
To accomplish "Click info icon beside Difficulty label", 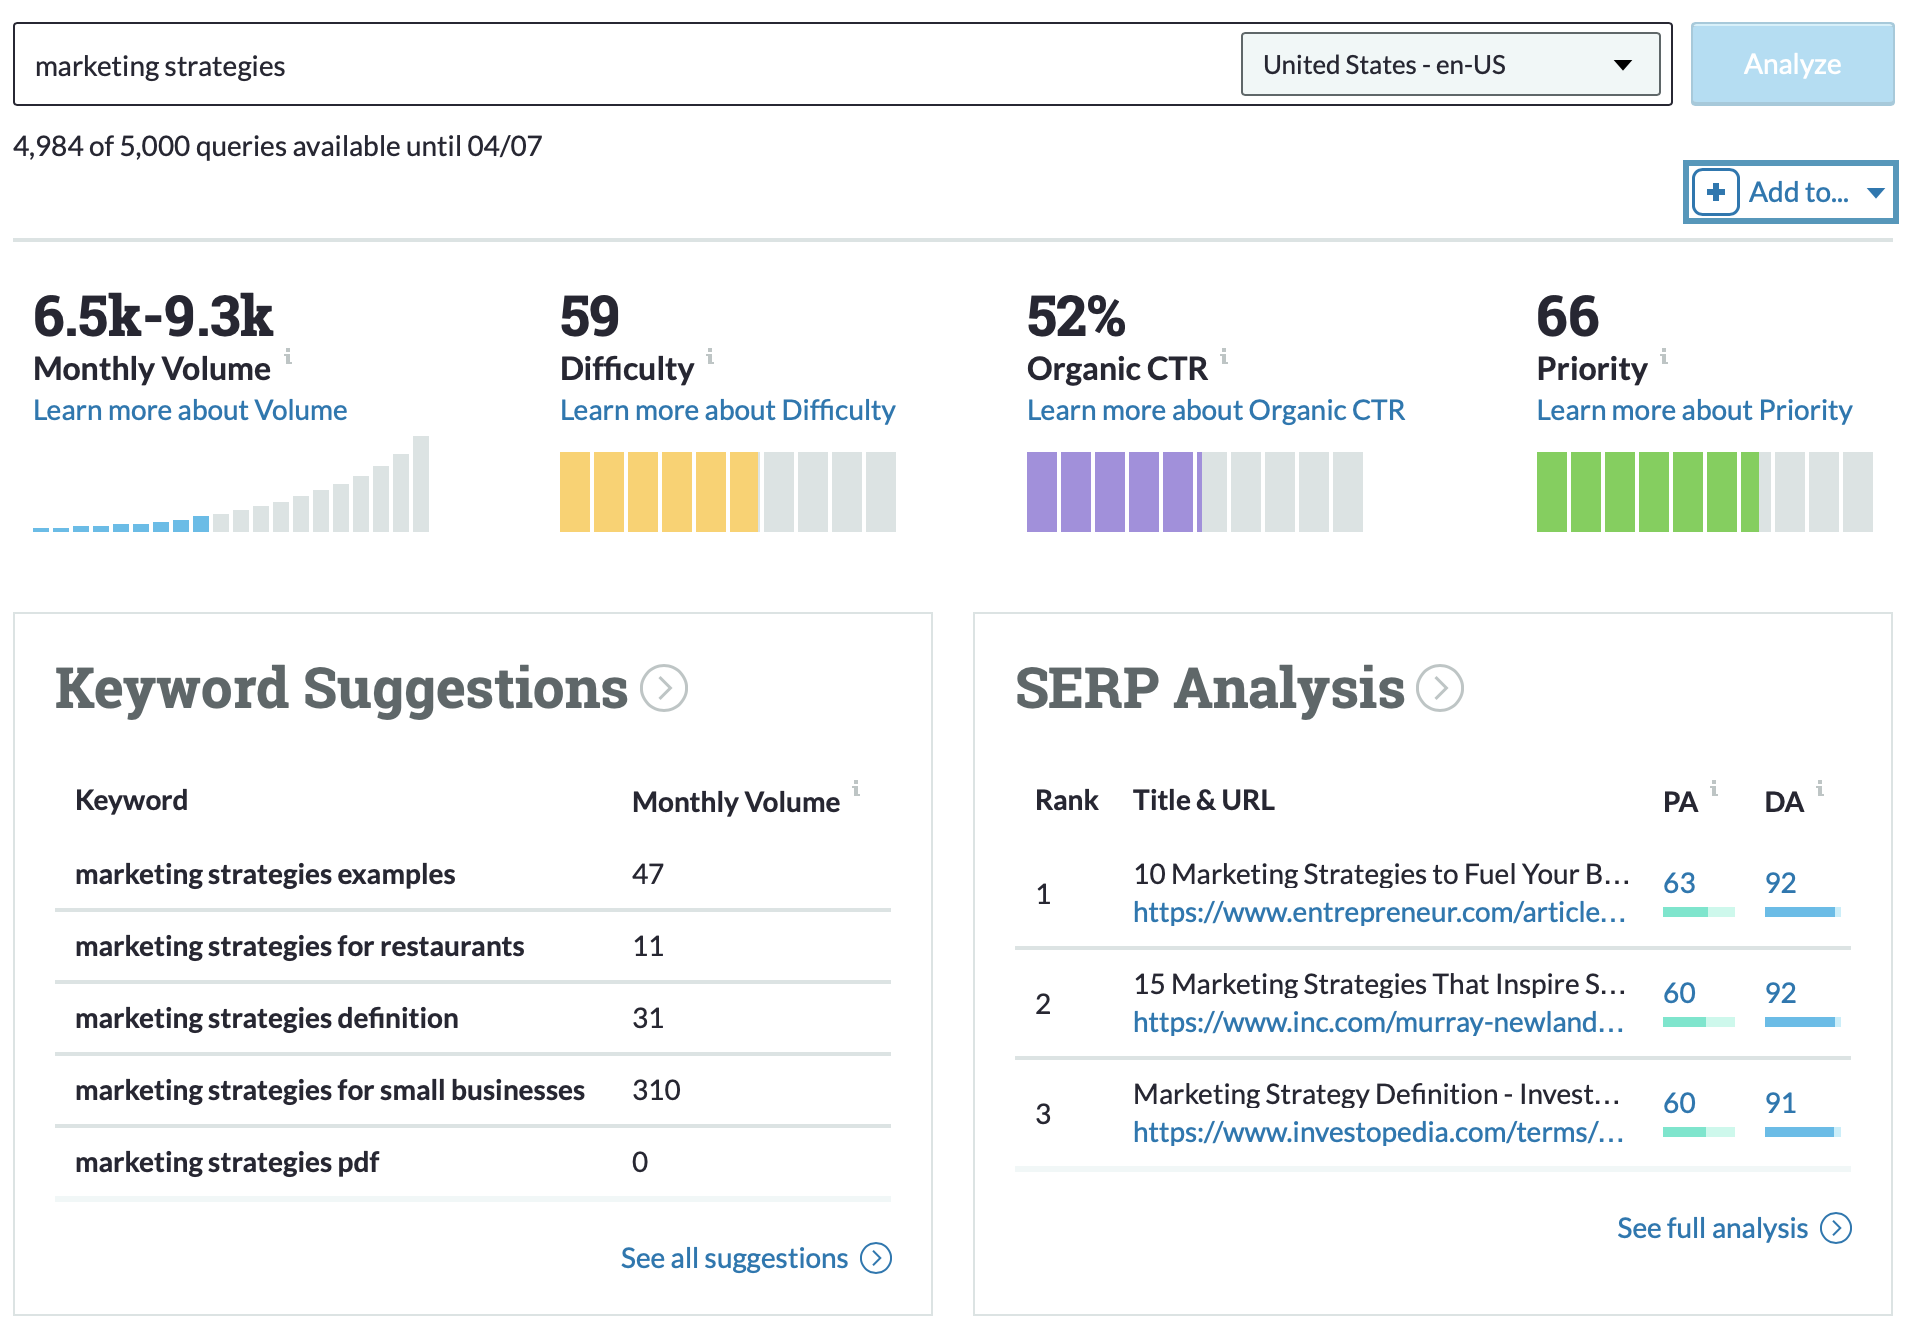I will 710,356.
